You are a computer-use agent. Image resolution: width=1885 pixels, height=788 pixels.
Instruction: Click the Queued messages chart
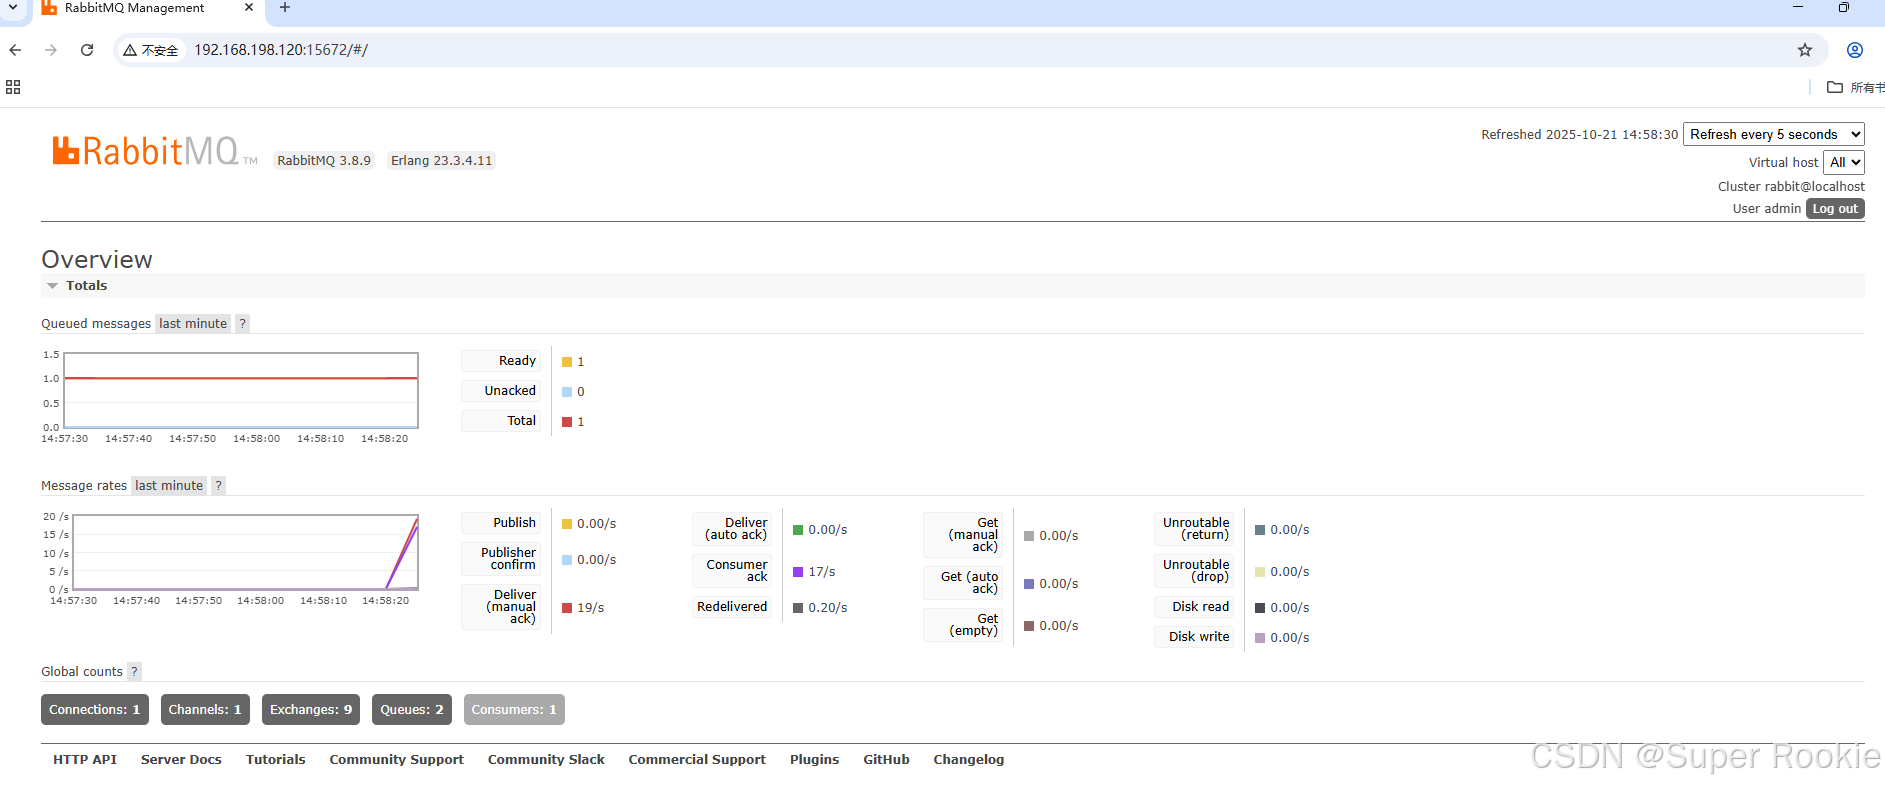click(241, 390)
